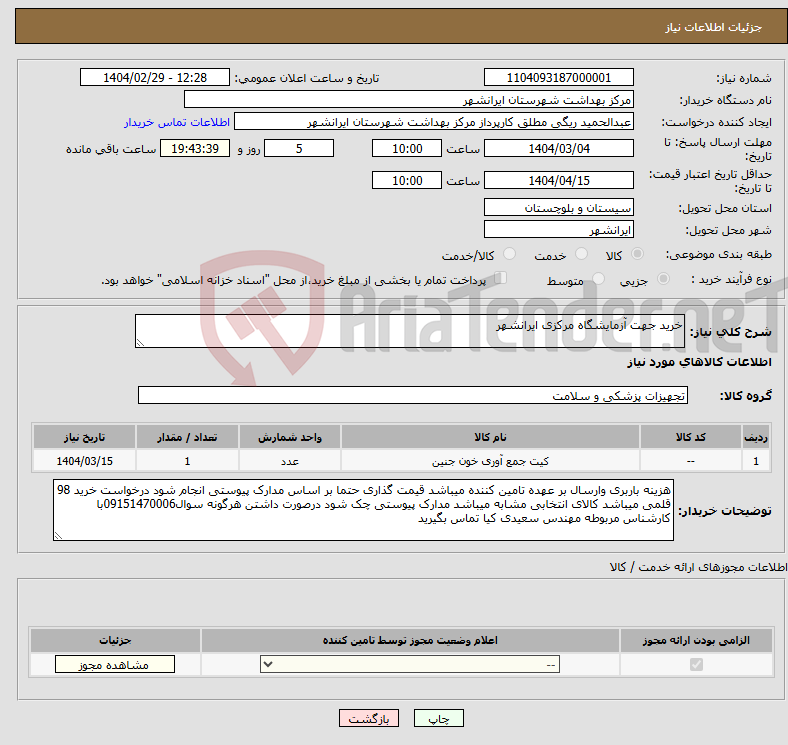
Task: Click the item name کیت جمع آوری خون جنین
Action: (490, 461)
